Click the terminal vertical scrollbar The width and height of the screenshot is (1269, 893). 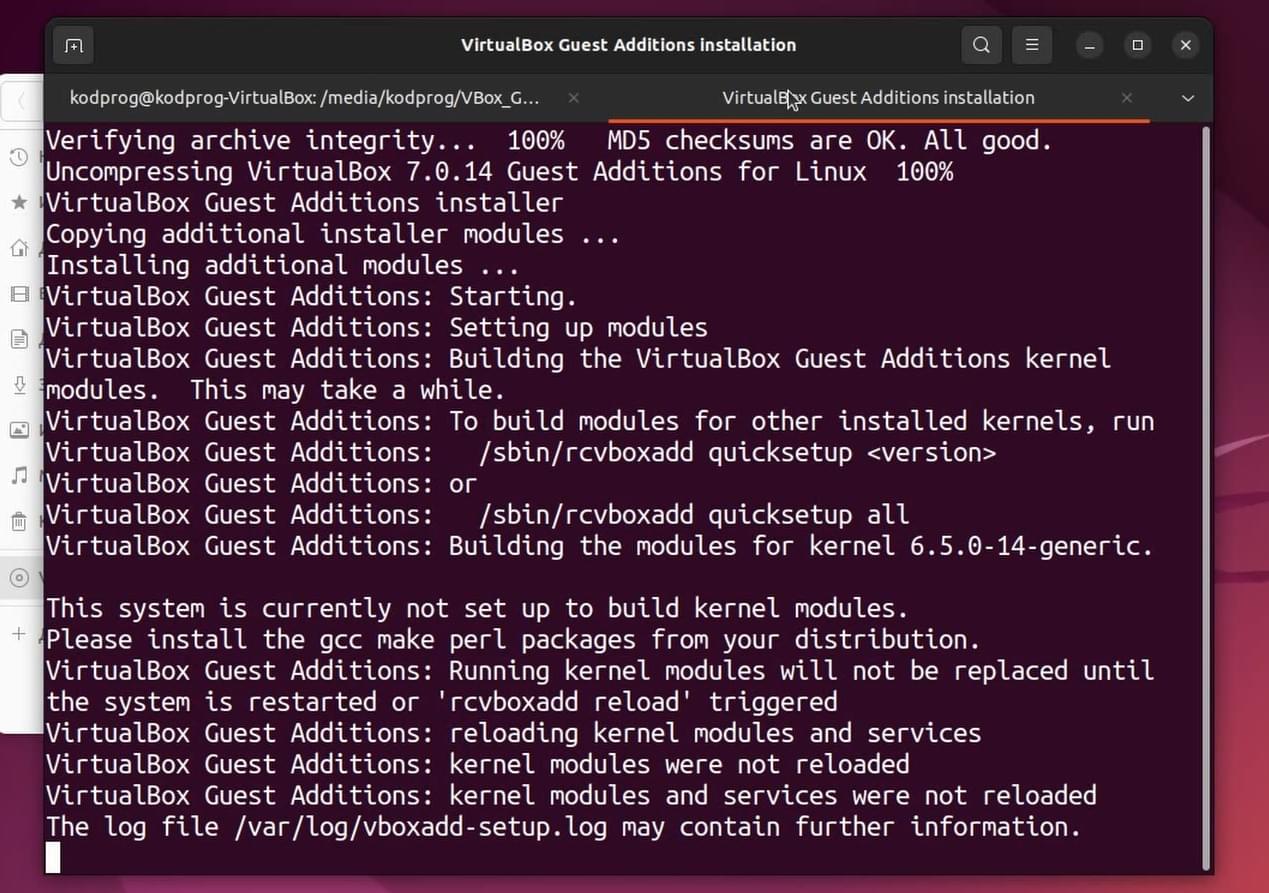pos(1206,498)
